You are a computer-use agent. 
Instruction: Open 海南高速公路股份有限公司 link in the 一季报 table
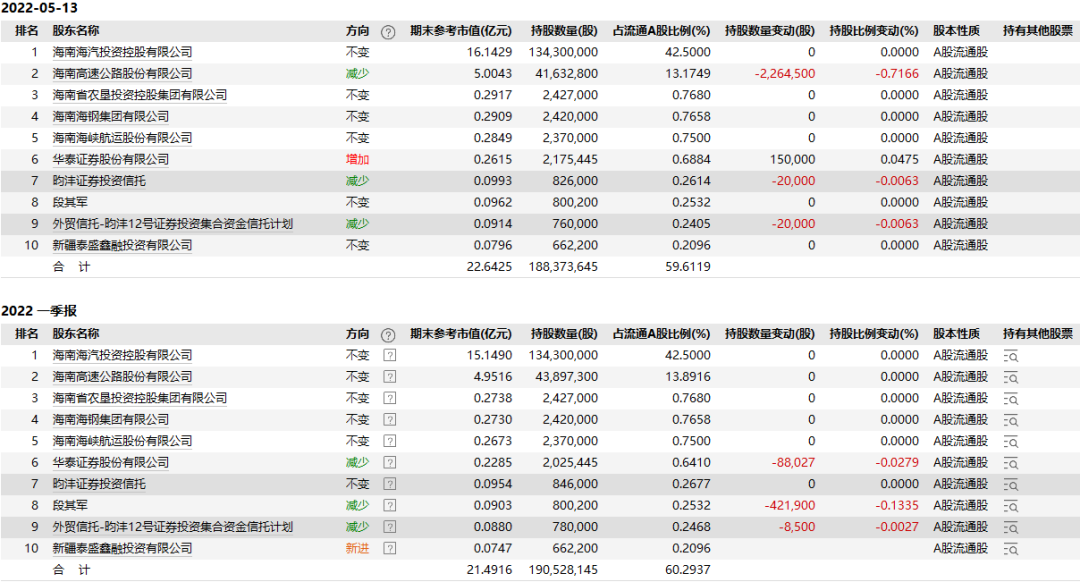point(123,377)
